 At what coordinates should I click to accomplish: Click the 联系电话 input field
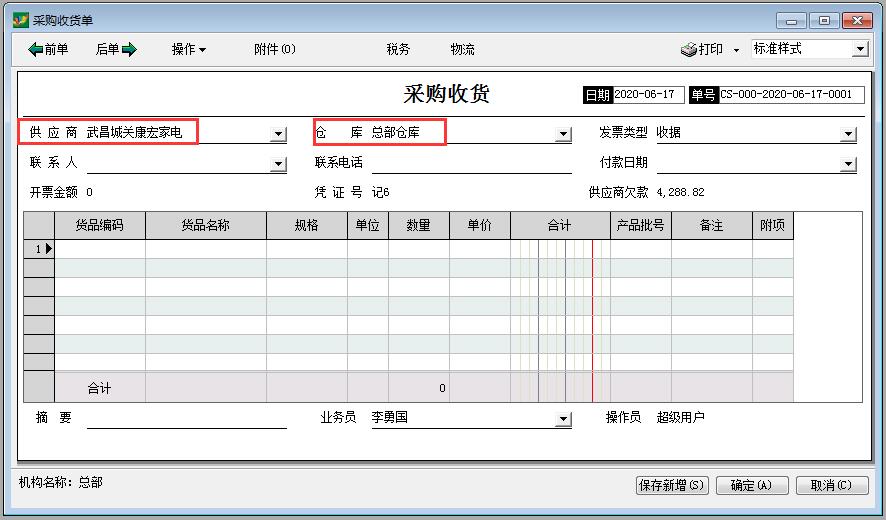[472, 163]
